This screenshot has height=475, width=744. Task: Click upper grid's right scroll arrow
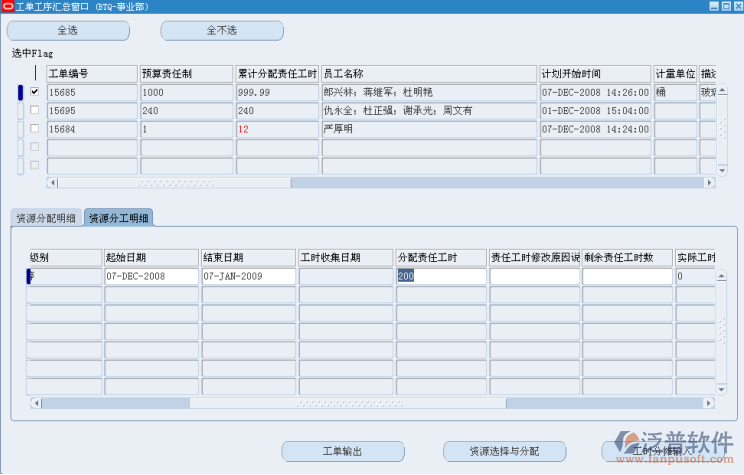tap(710, 183)
